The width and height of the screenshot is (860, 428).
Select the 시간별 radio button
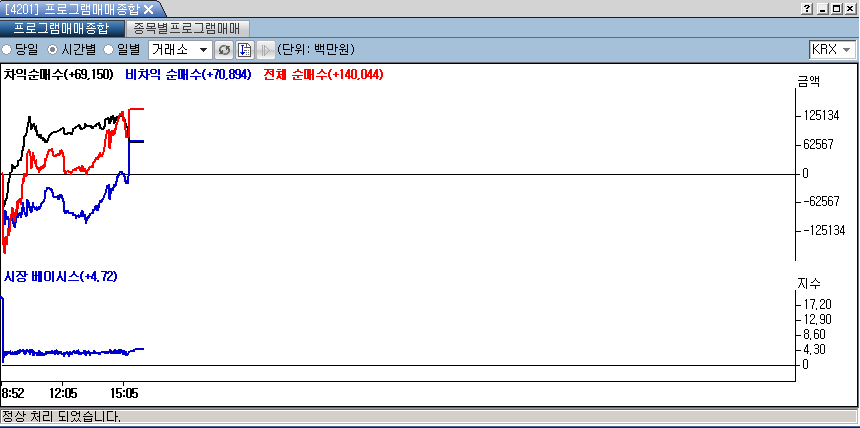point(53,50)
